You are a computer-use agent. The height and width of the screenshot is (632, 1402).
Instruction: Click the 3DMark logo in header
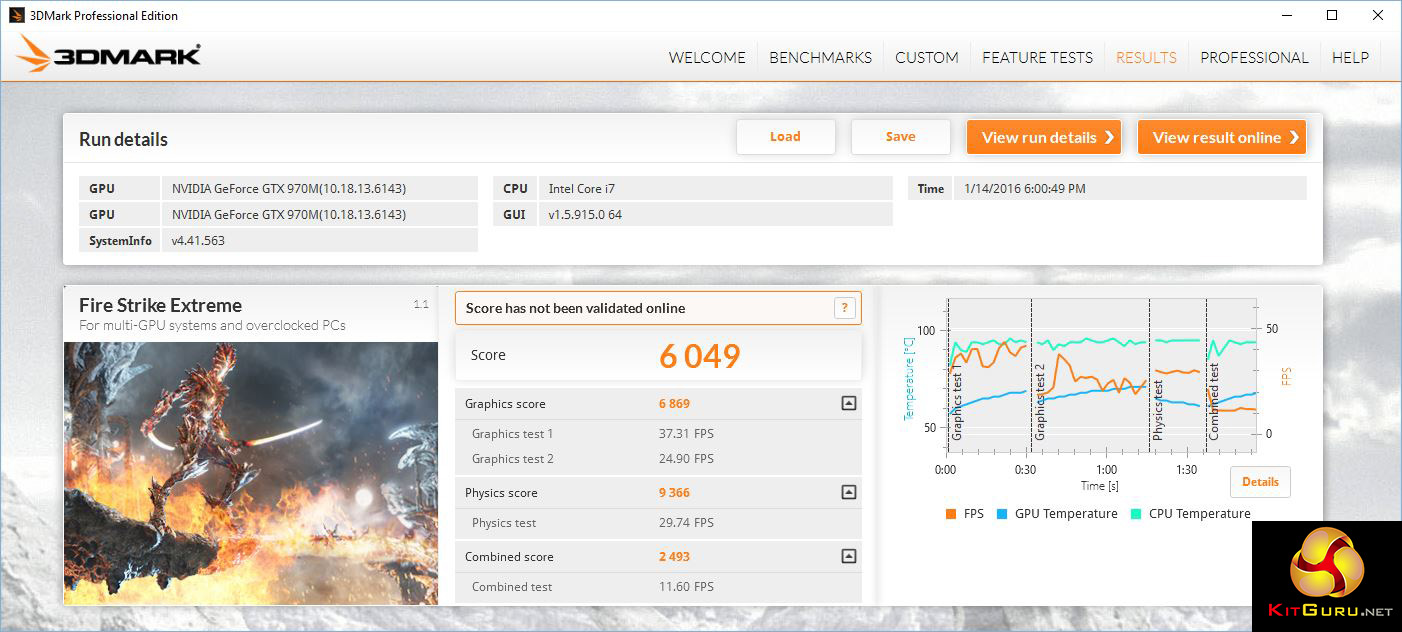[x=108, y=54]
